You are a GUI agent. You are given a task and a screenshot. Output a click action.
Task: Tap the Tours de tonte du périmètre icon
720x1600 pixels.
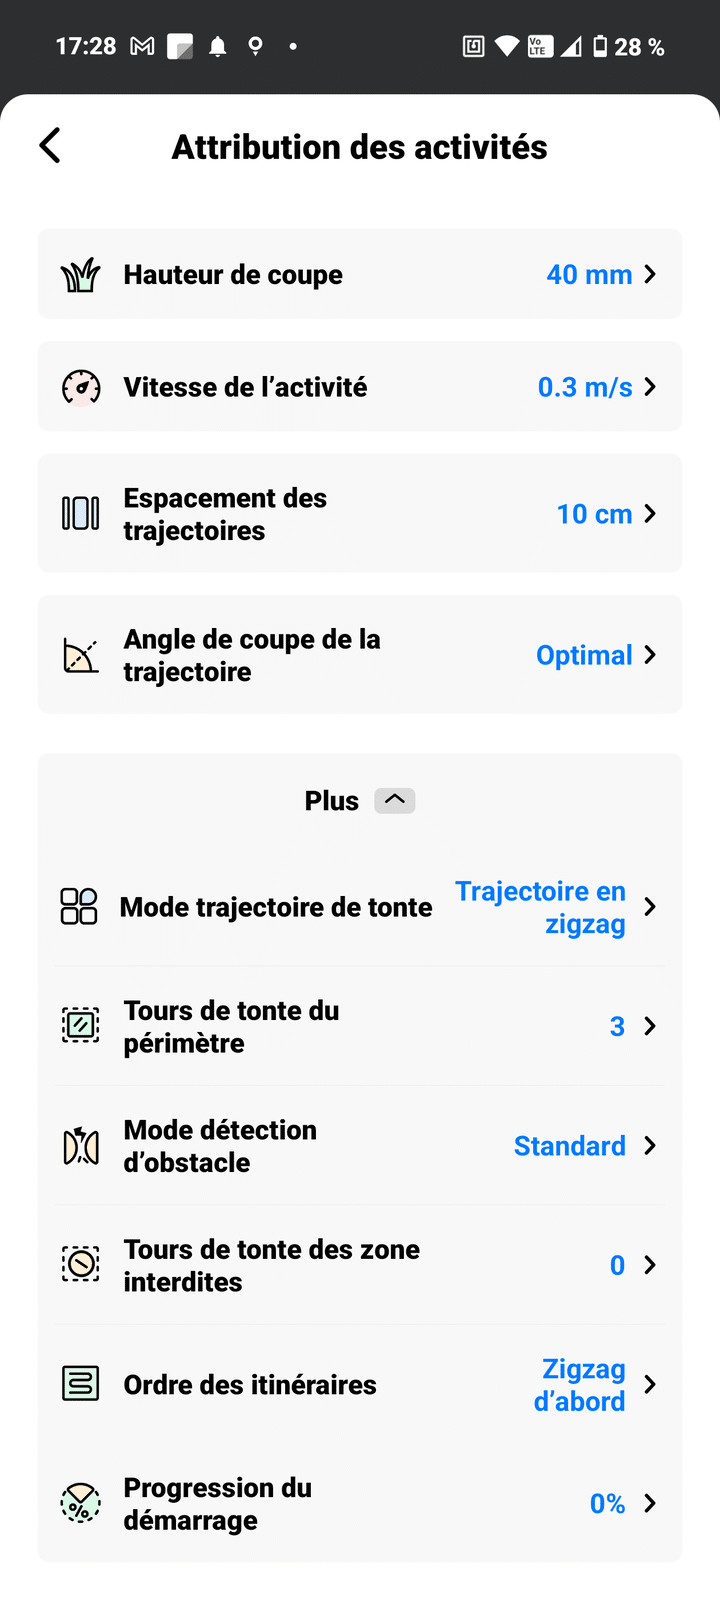point(81,1026)
